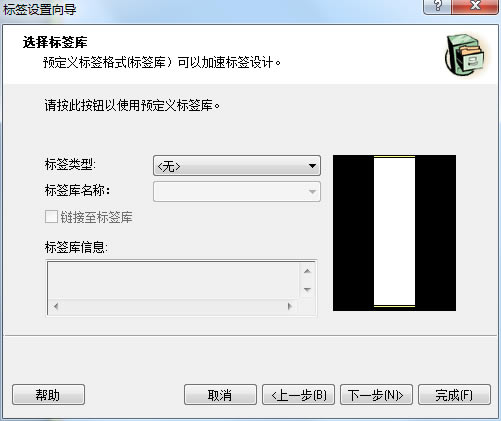This screenshot has width=501, height=421.
Task: Click down arrow of 标签库信息 scrollbar
Action: point(307,289)
